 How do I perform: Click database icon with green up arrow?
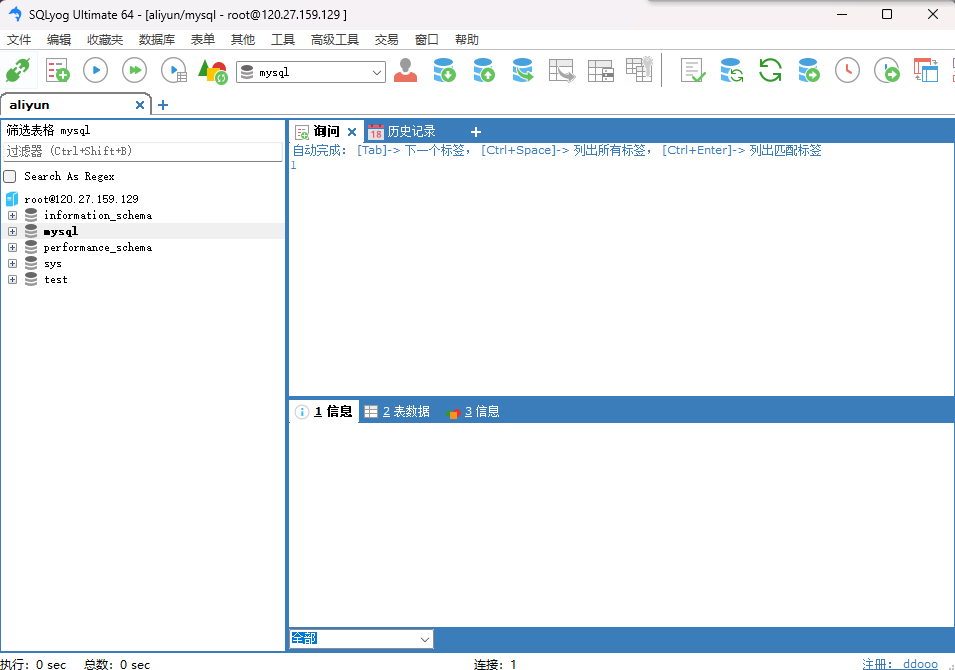click(x=484, y=71)
